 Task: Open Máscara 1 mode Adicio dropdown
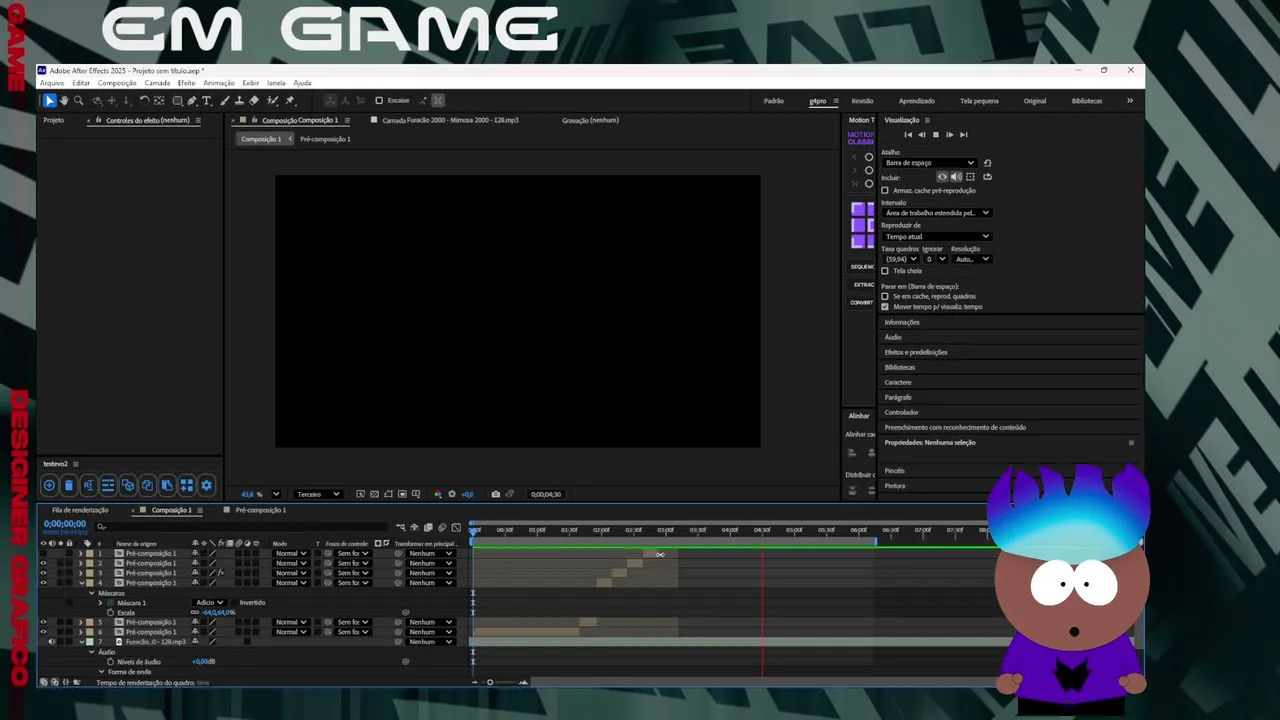tap(210, 603)
